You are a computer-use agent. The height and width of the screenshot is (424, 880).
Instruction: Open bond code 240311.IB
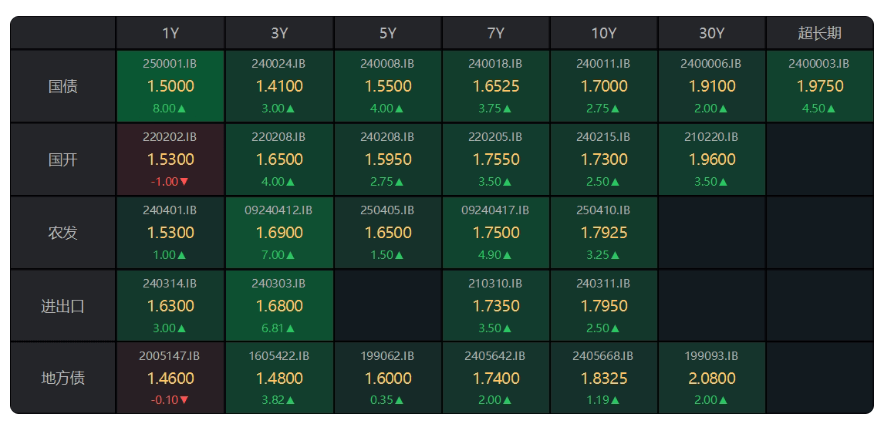[x=603, y=284]
